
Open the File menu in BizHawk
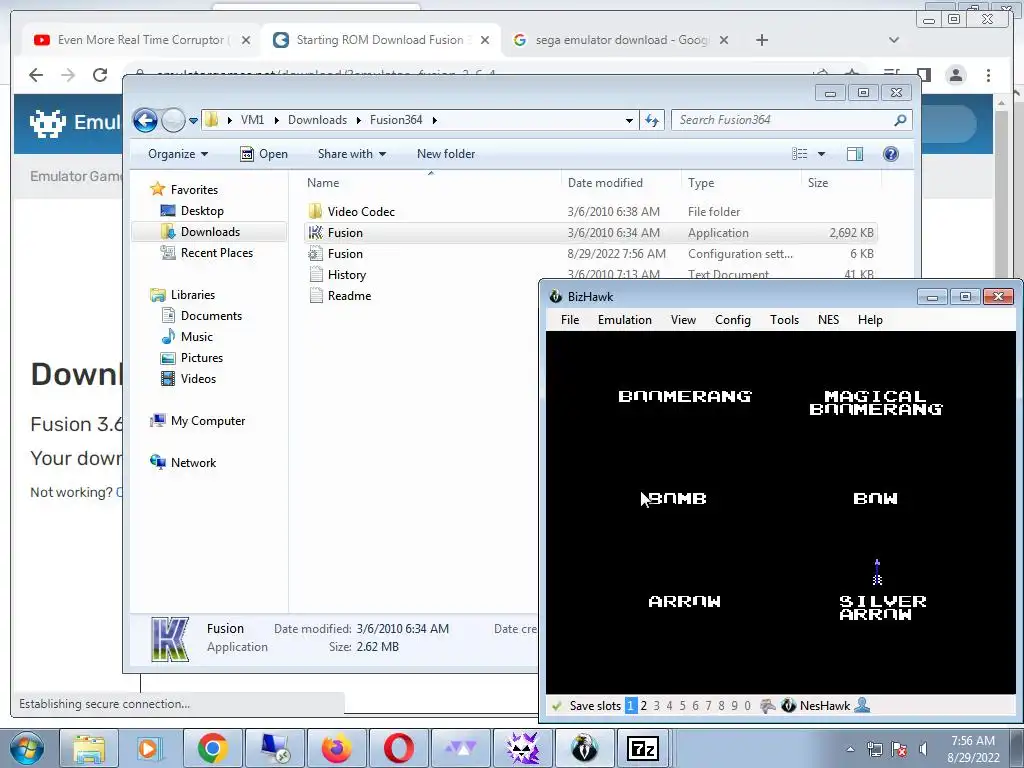[x=569, y=320]
